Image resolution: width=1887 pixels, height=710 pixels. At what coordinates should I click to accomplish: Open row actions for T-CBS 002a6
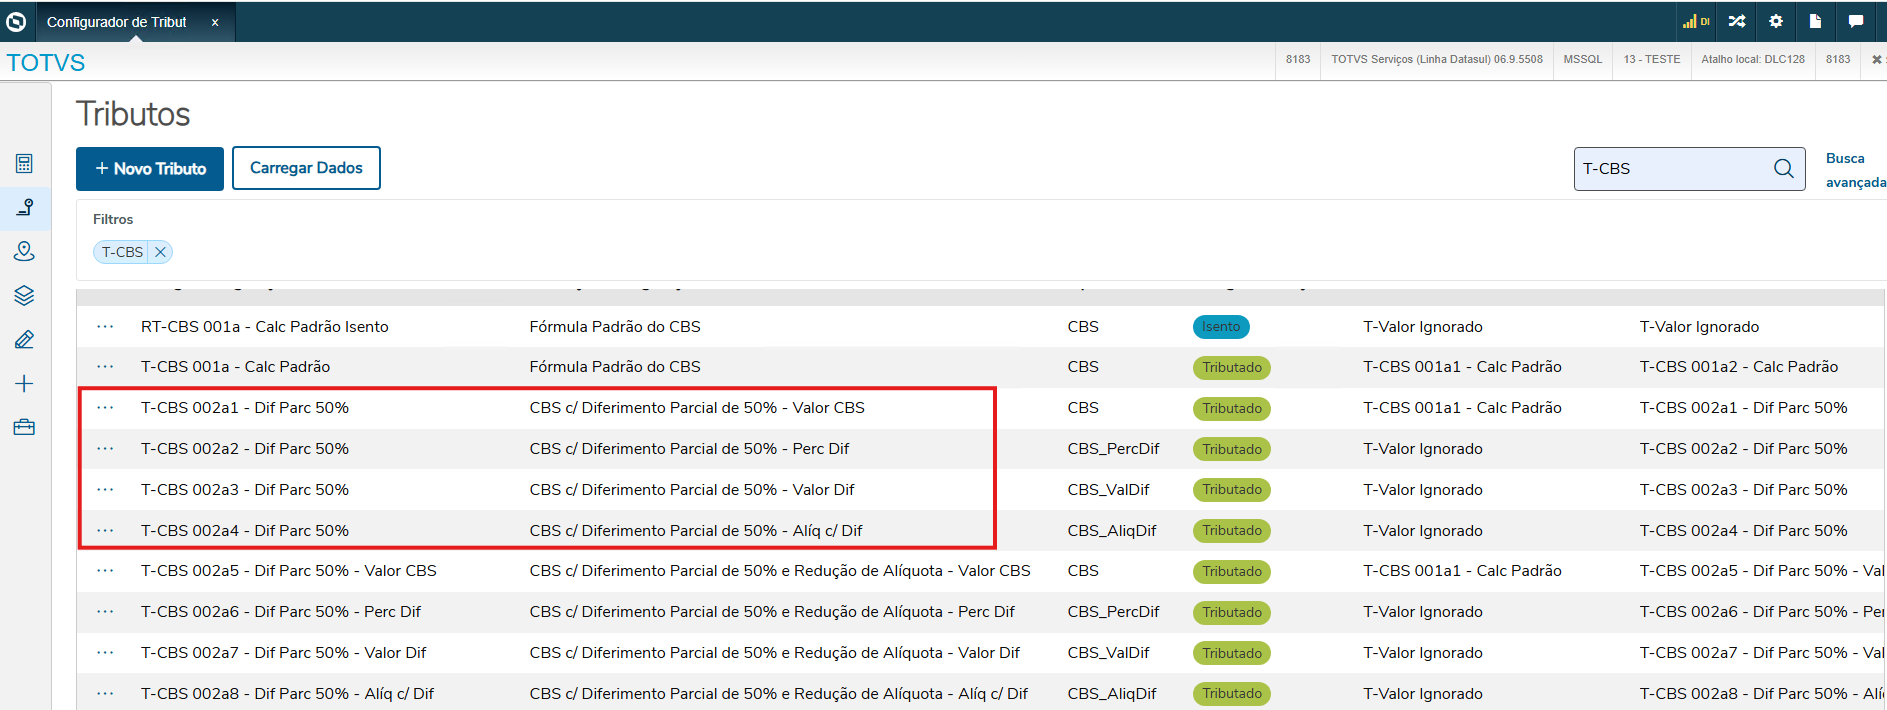pyautogui.click(x=105, y=612)
